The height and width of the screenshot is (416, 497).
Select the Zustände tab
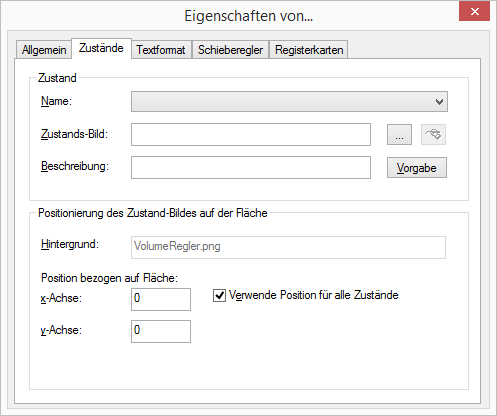pos(101,48)
